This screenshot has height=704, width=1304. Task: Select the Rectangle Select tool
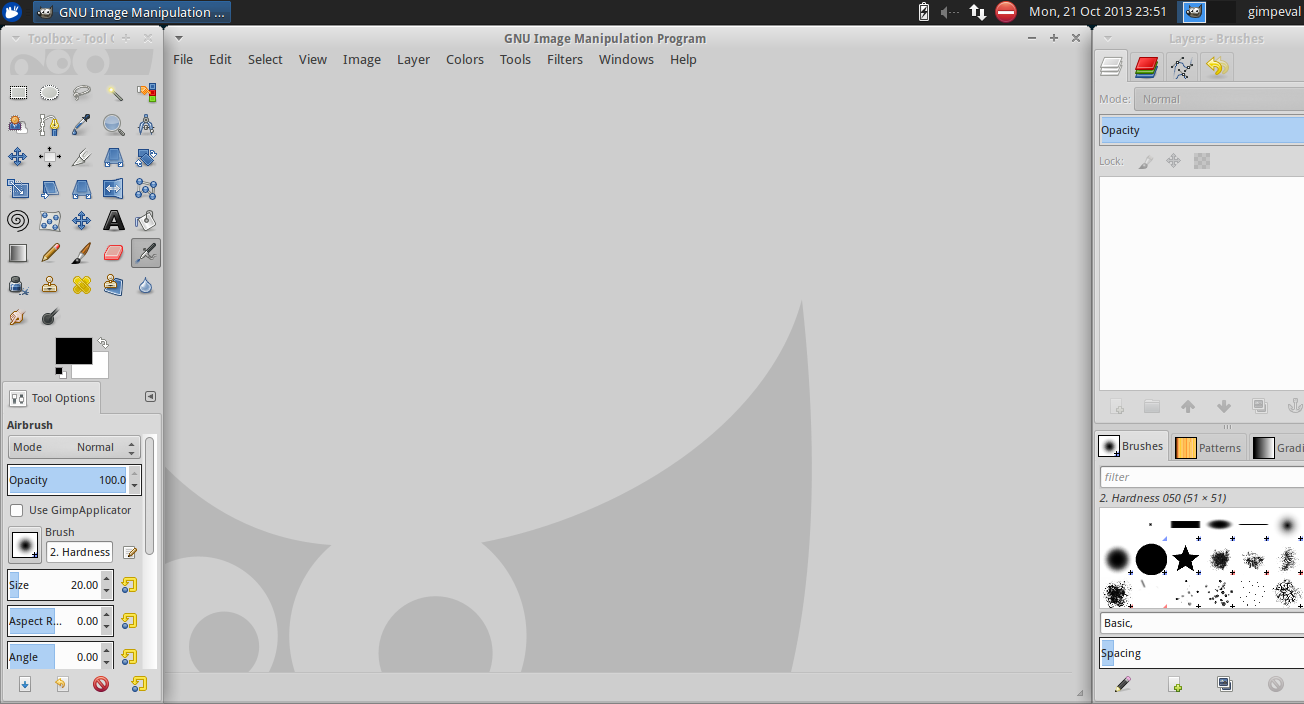coord(18,93)
